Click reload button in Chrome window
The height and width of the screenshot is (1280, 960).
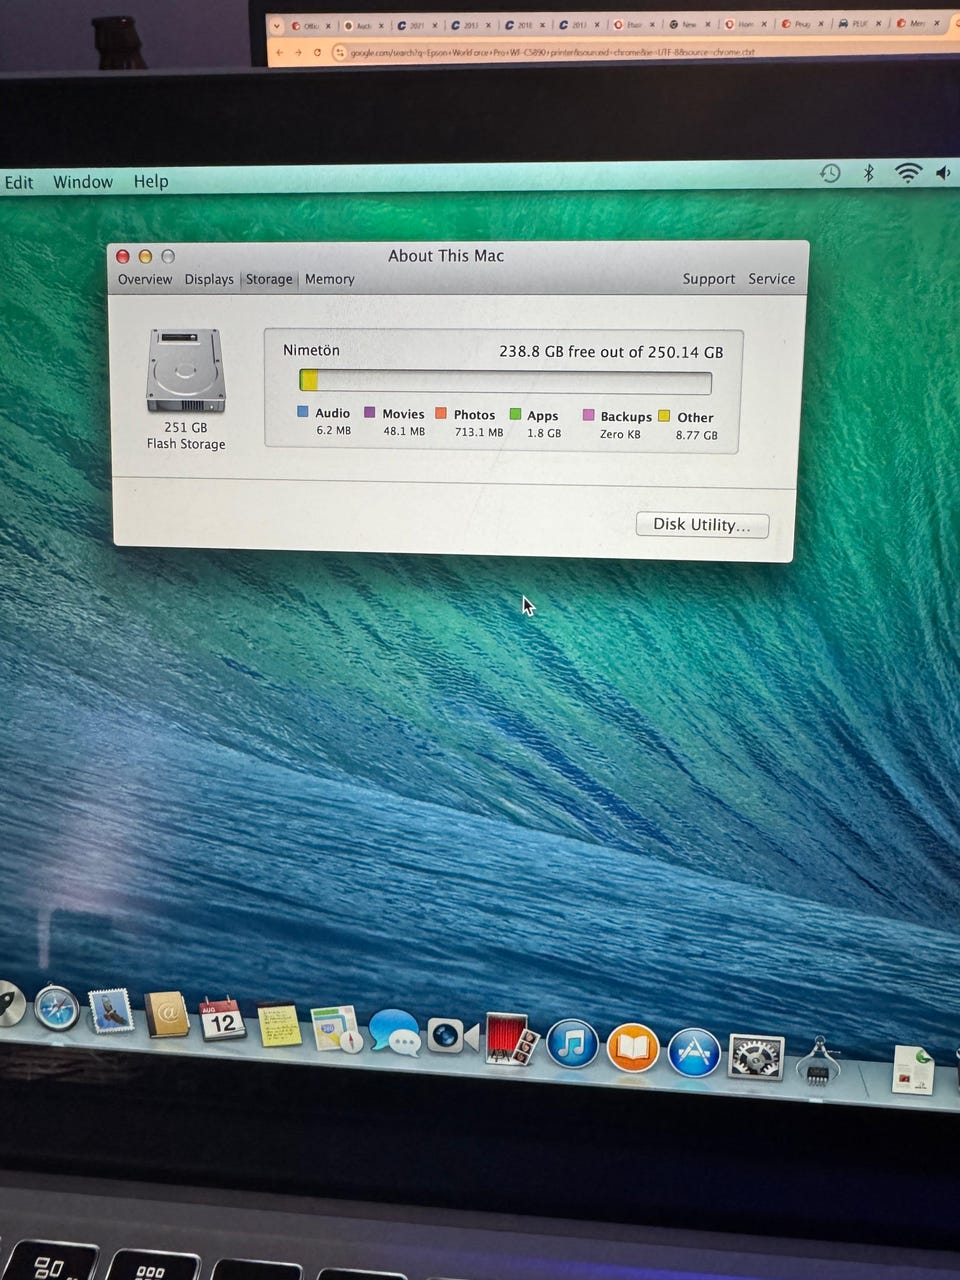click(318, 52)
